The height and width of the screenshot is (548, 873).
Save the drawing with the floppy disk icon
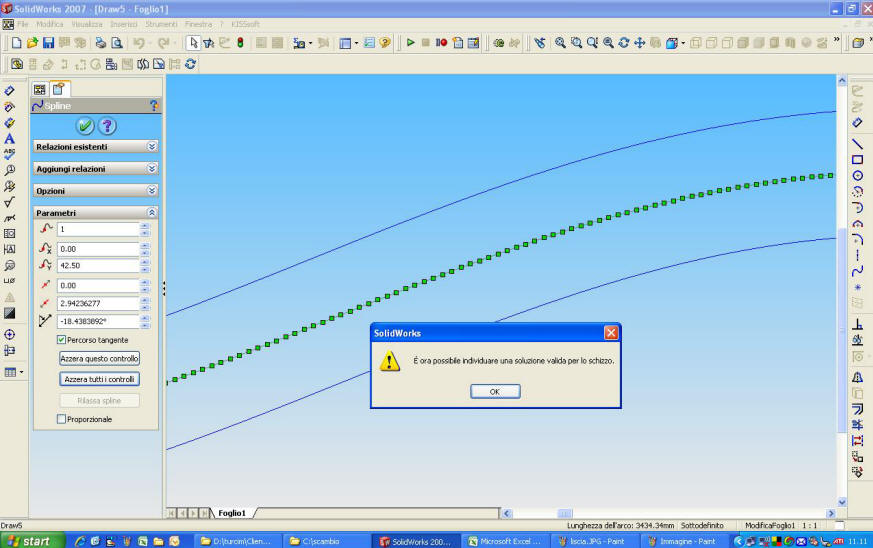tap(48, 43)
